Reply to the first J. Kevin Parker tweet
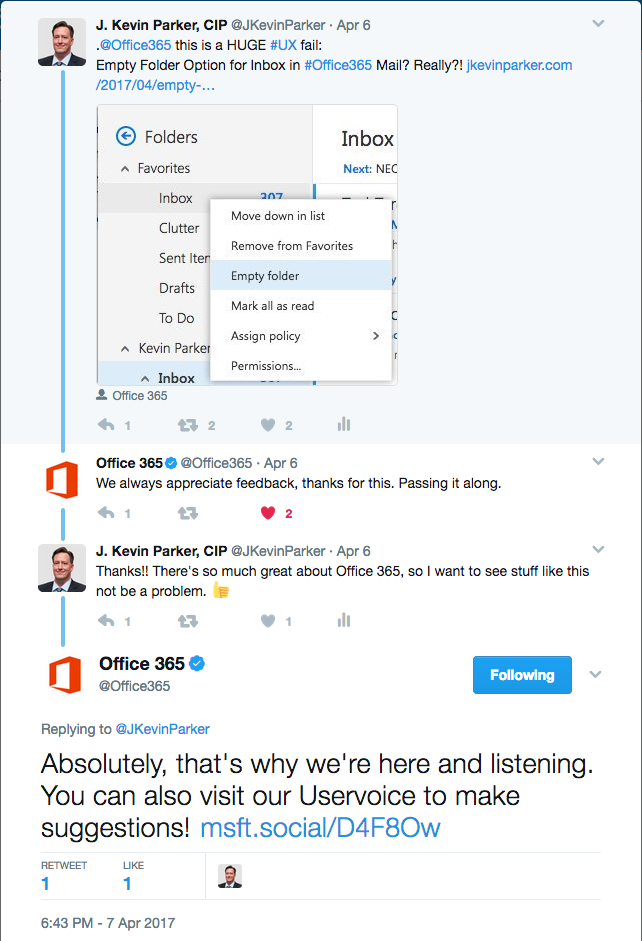 coord(106,425)
